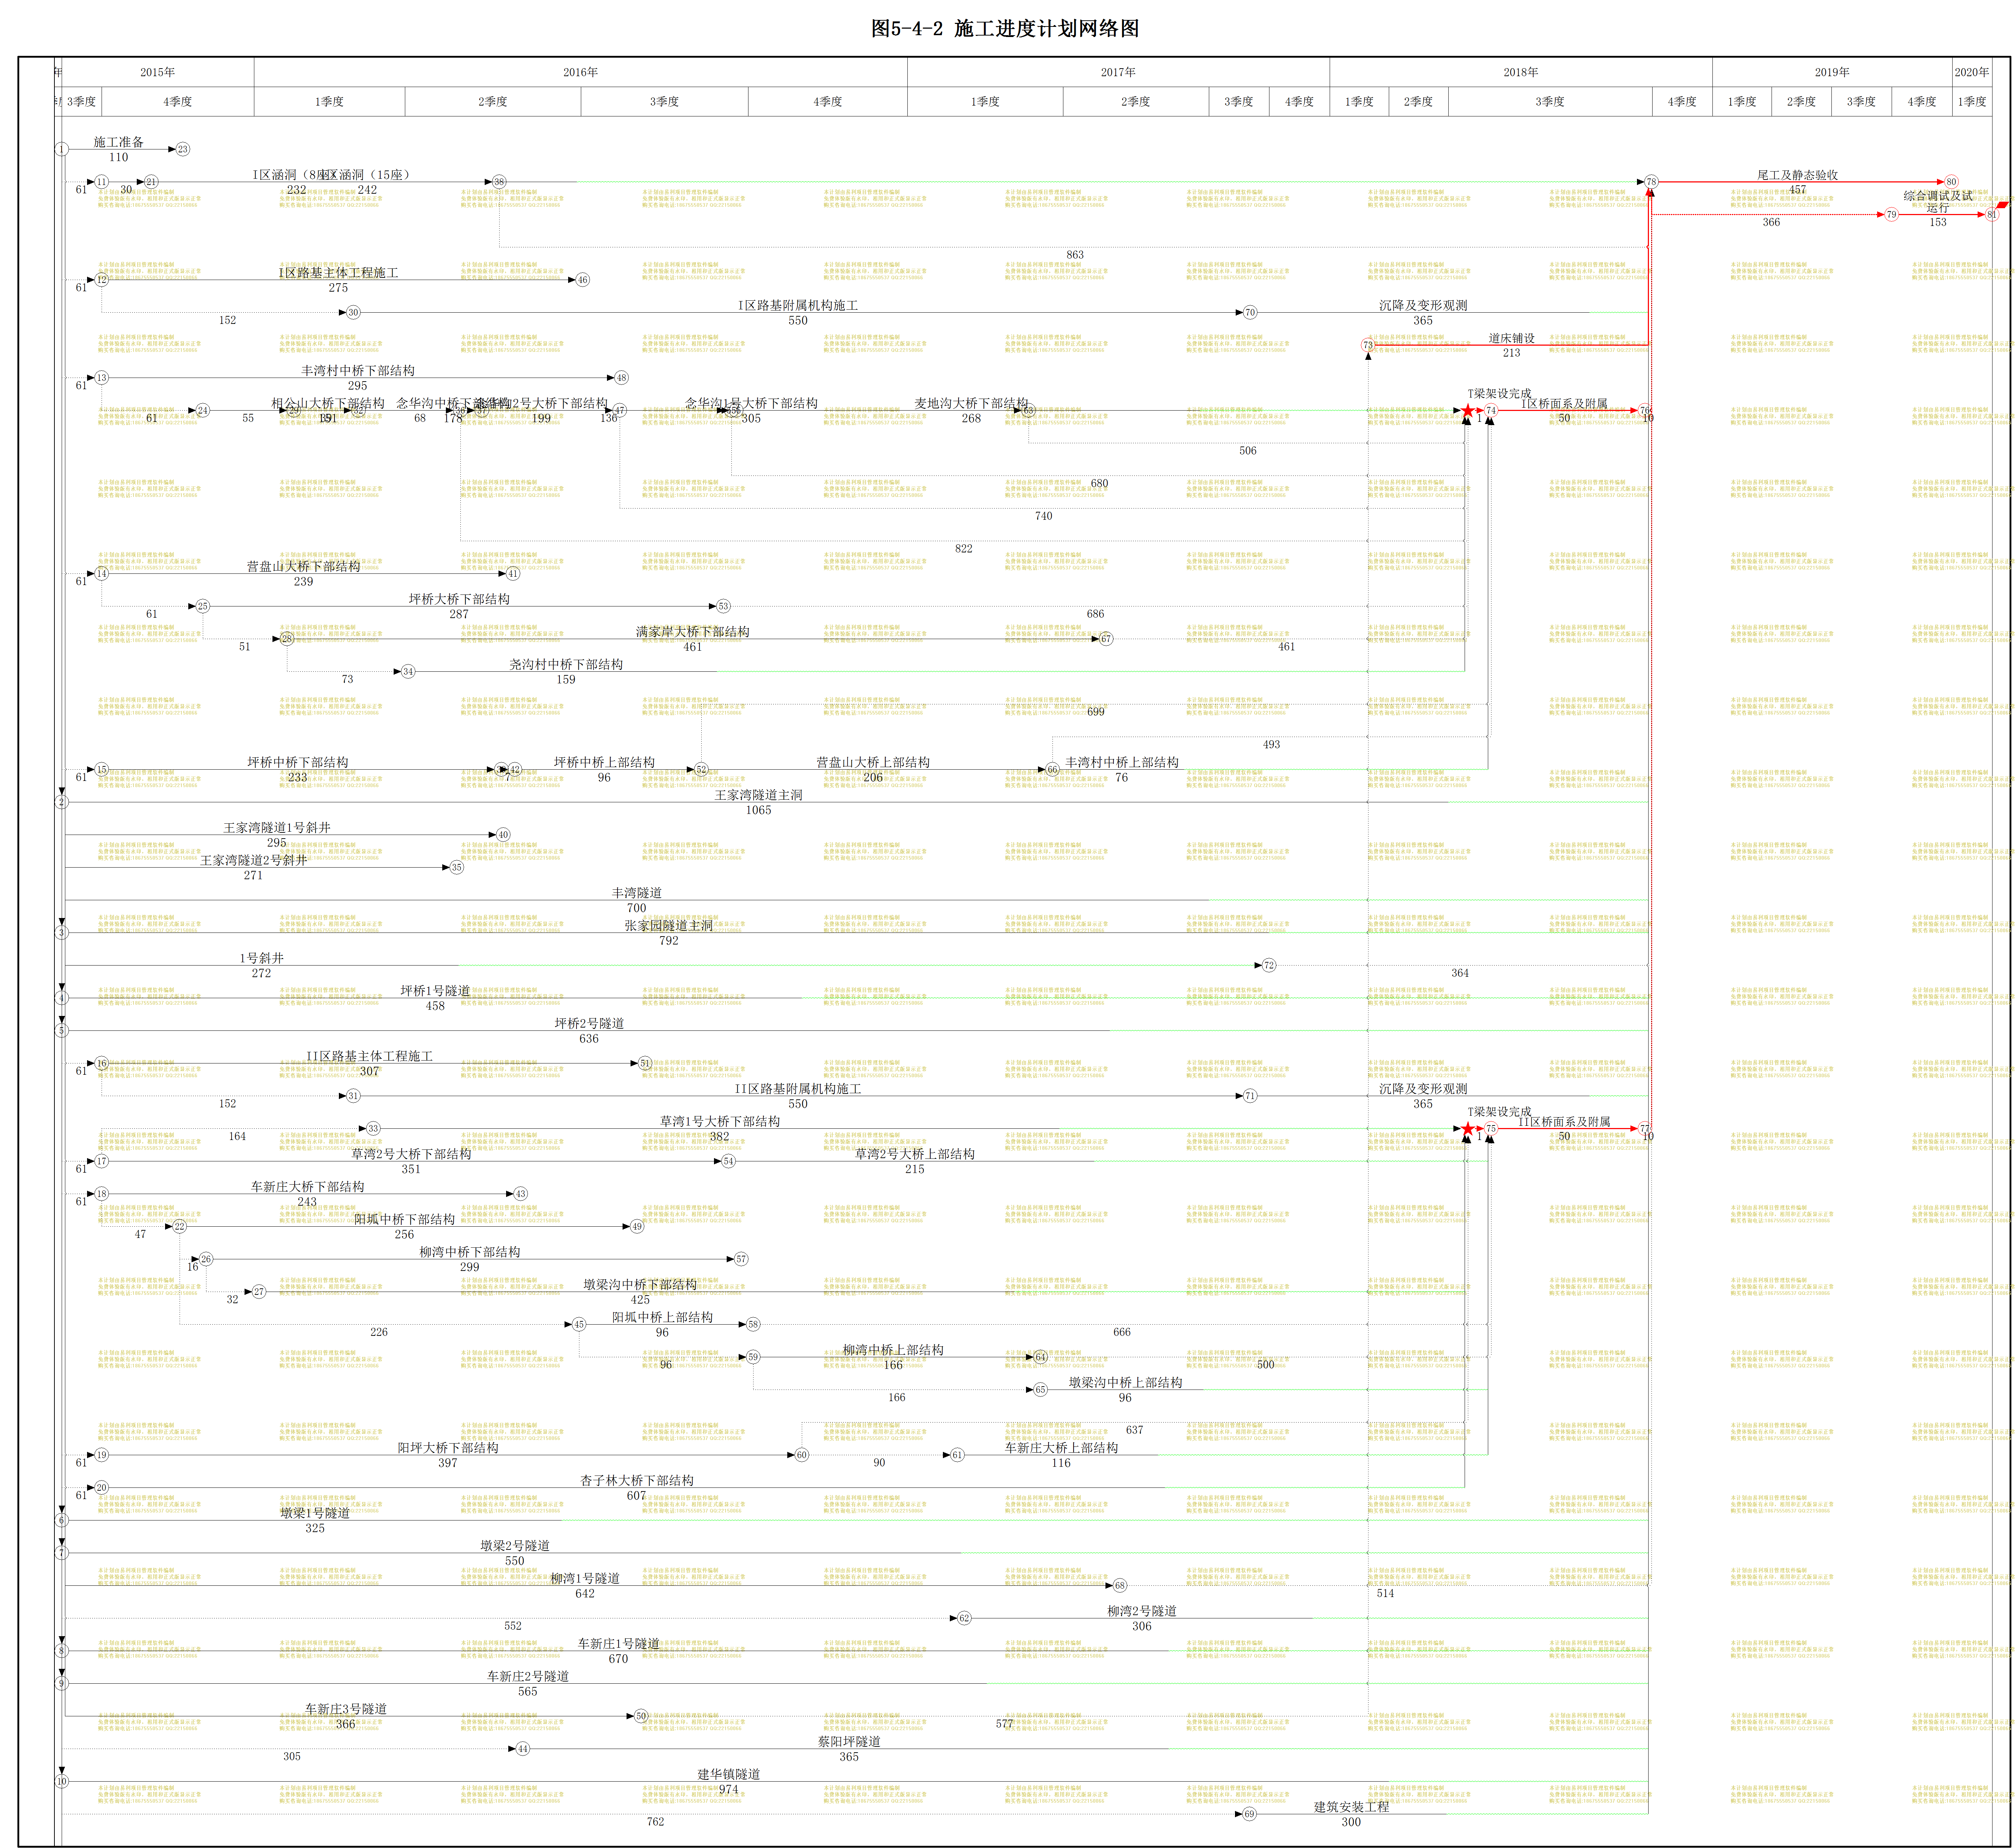This screenshot has height=1848, width=2015.
Task: Click node 66 before 丰湾村中桥上部结构
Action: pos(1052,770)
